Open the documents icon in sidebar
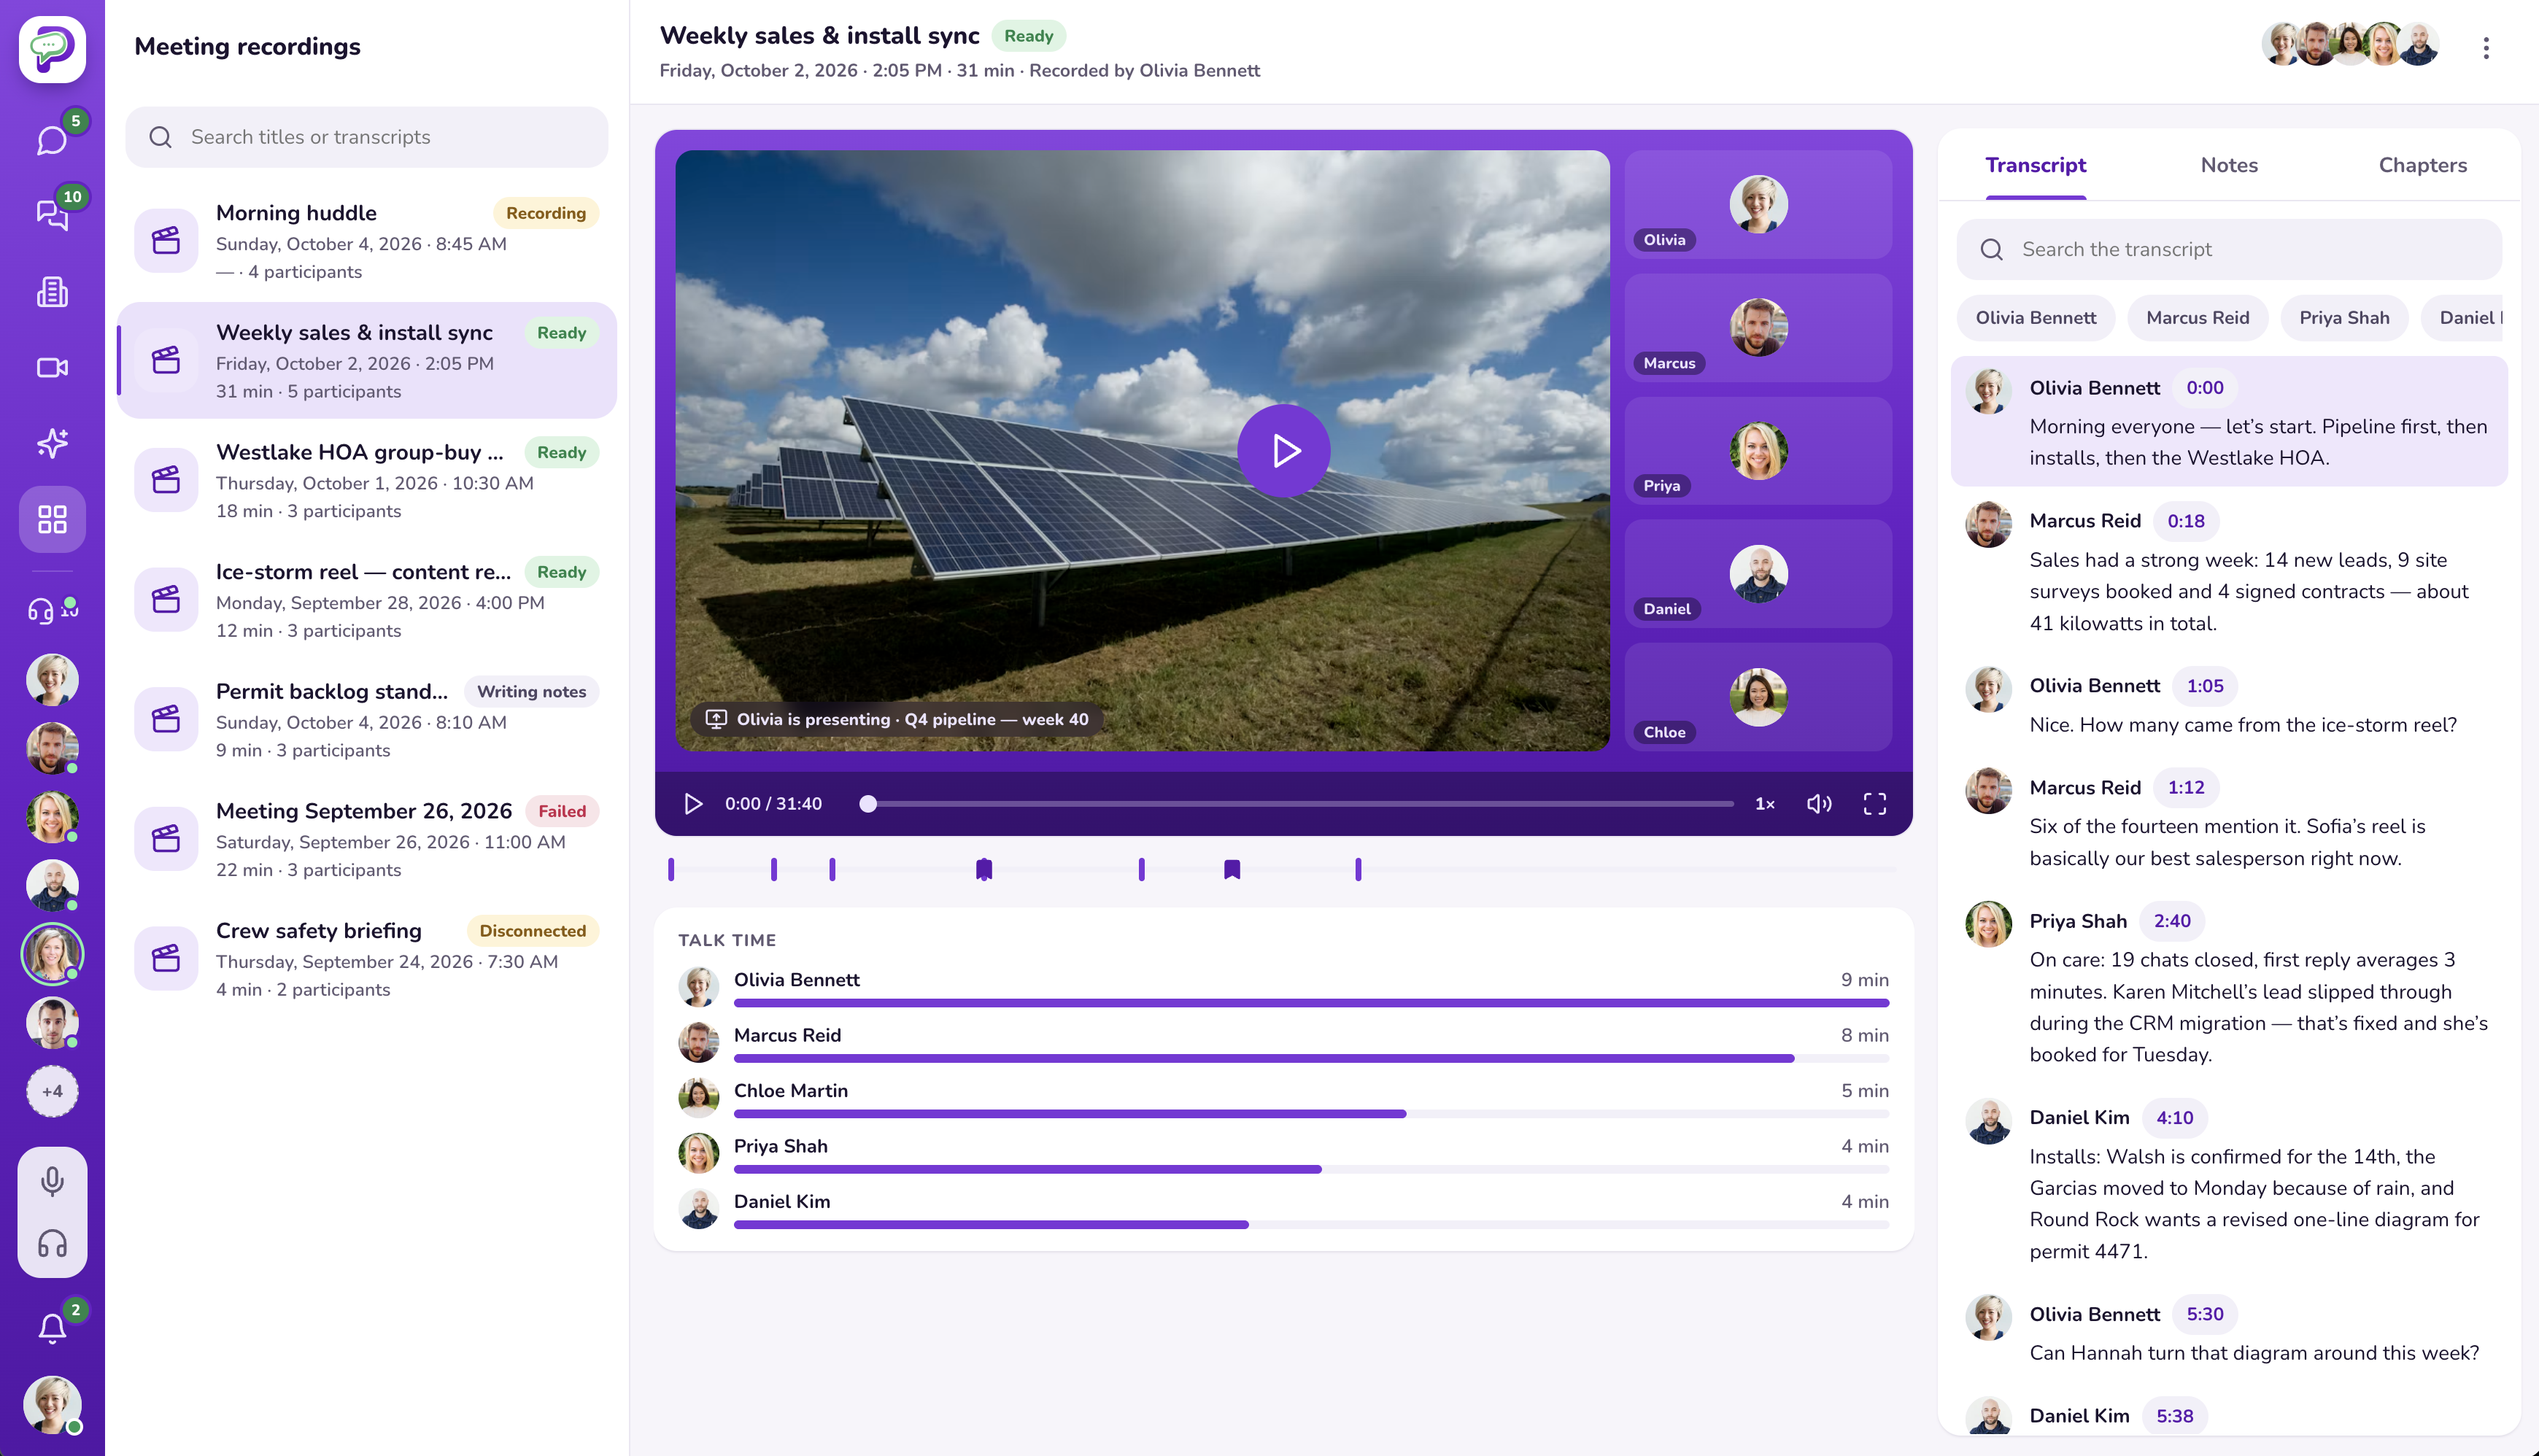 pos(52,291)
